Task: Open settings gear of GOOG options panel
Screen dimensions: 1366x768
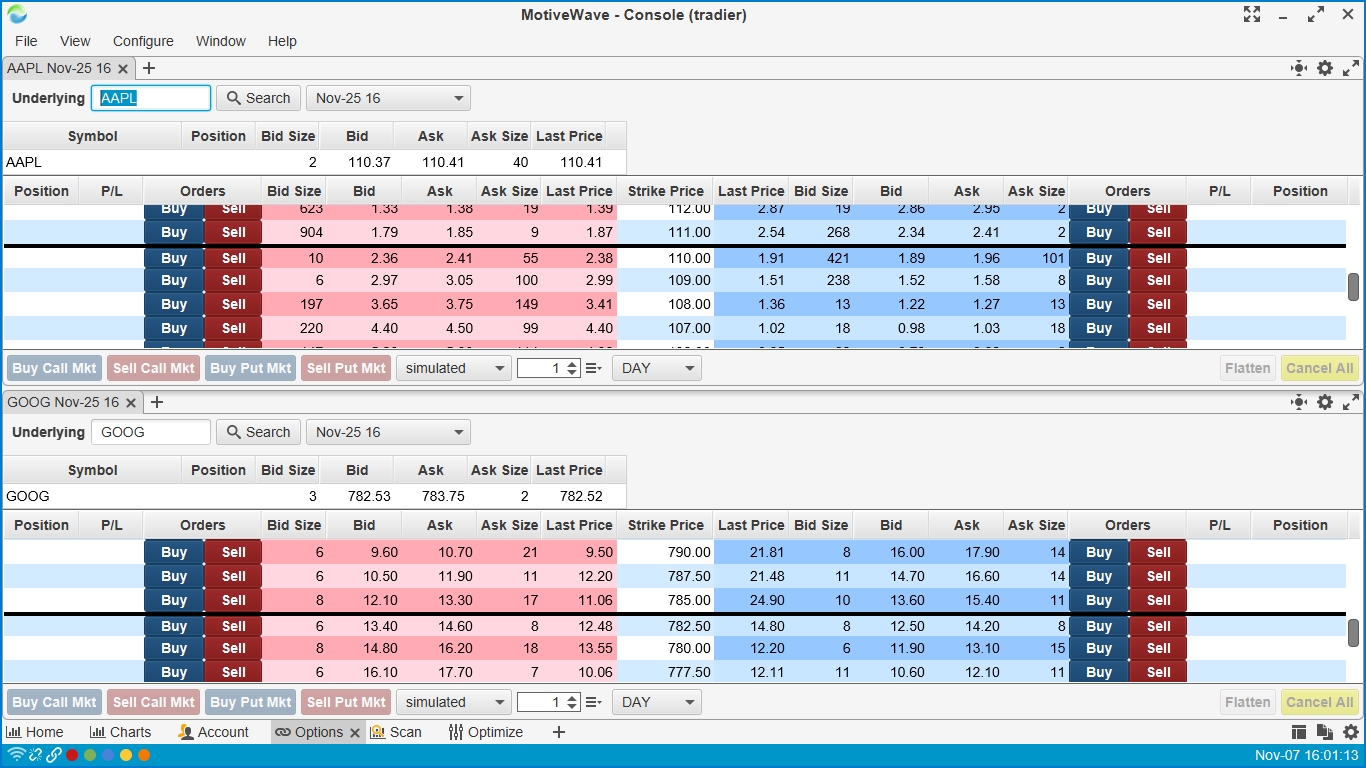Action: point(1325,402)
